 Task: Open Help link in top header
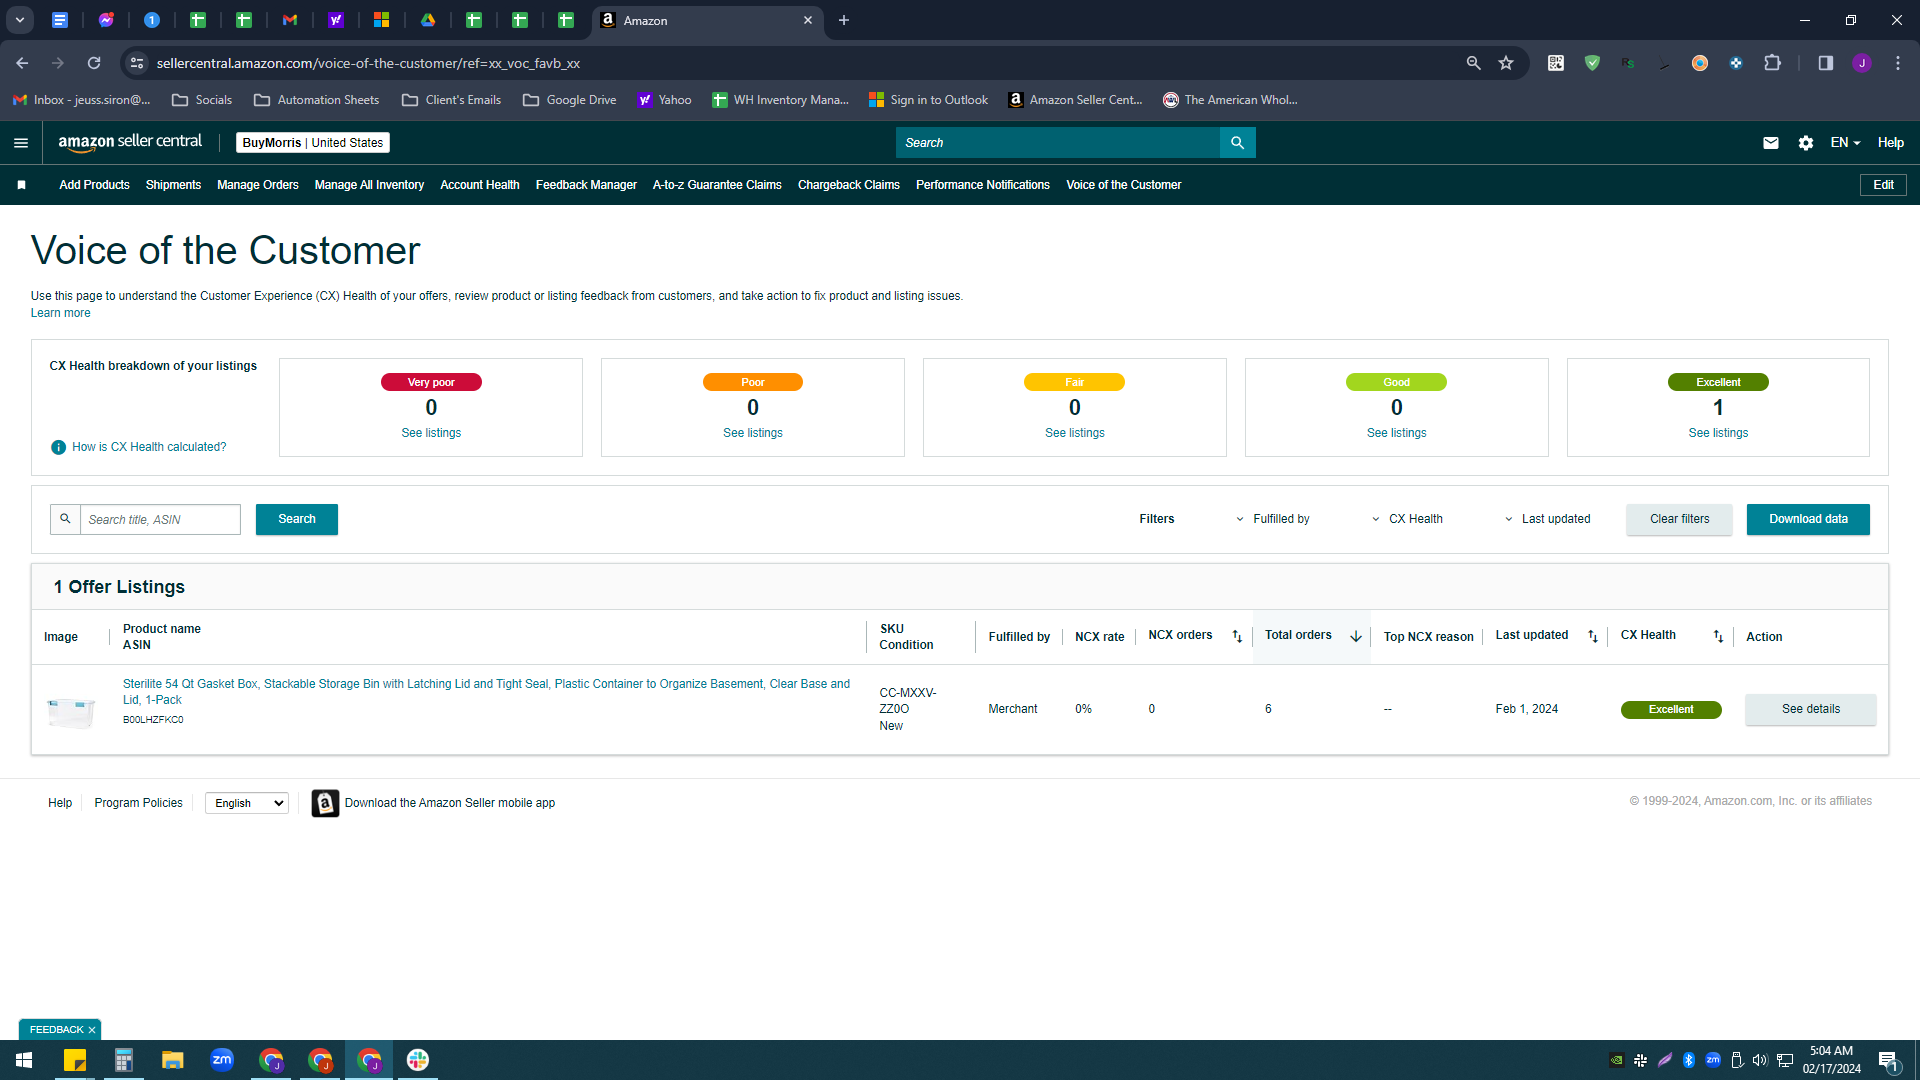(x=1890, y=143)
